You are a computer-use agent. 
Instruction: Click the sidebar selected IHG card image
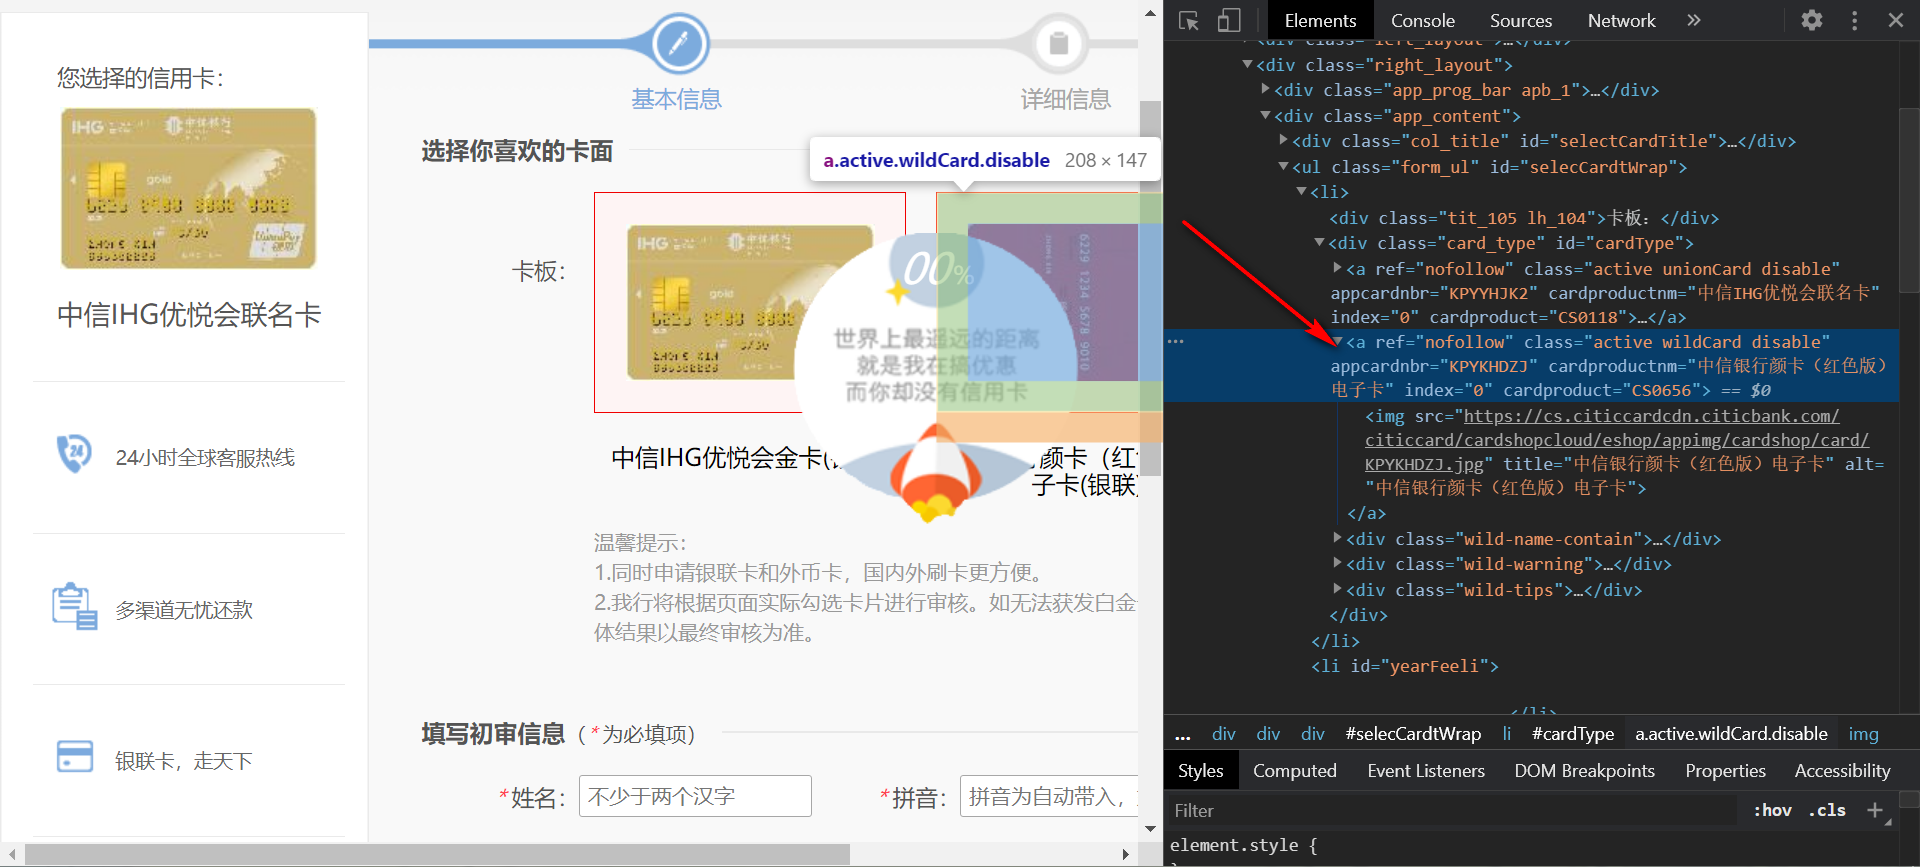pyautogui.click(x=189, y=188)
